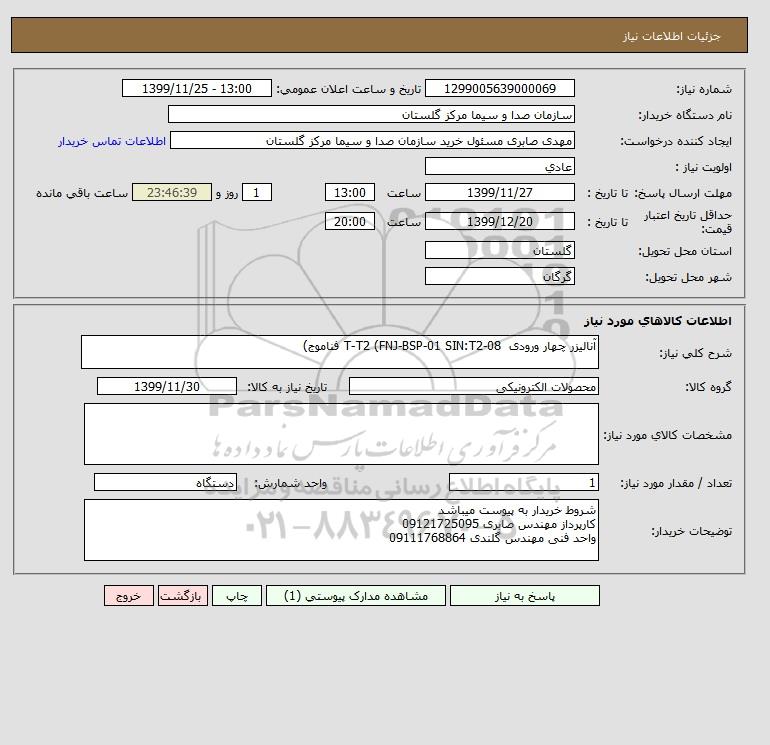The width and height of the screenshot is (770, 745).
Task: Click the delivery province field گلستان
Action: point(499,250)
